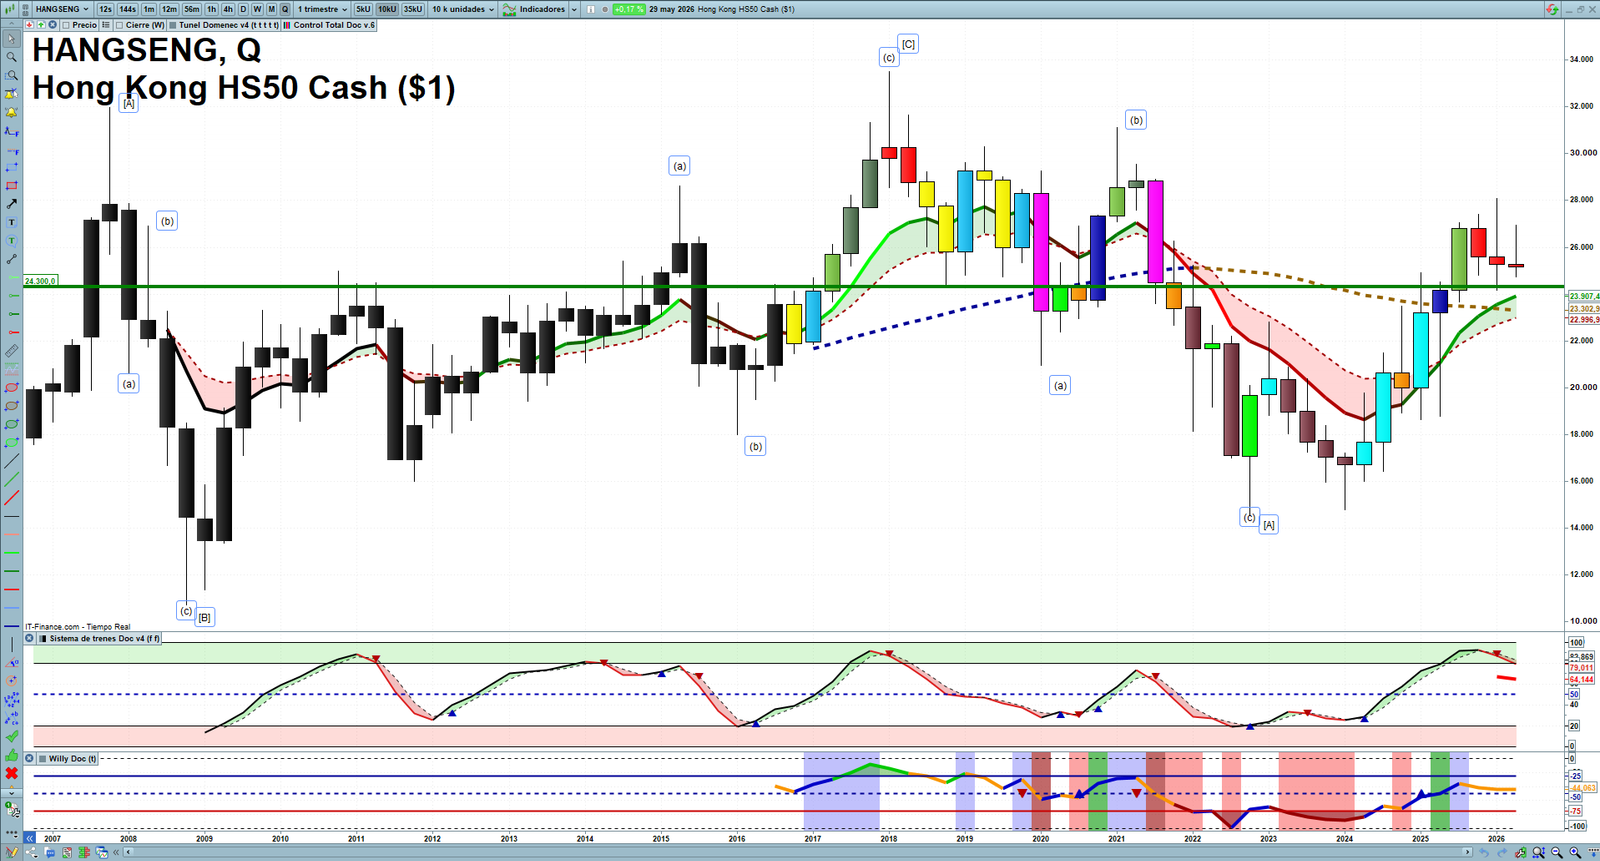
Task: Set history to 5kU
Action: (363, 9)
